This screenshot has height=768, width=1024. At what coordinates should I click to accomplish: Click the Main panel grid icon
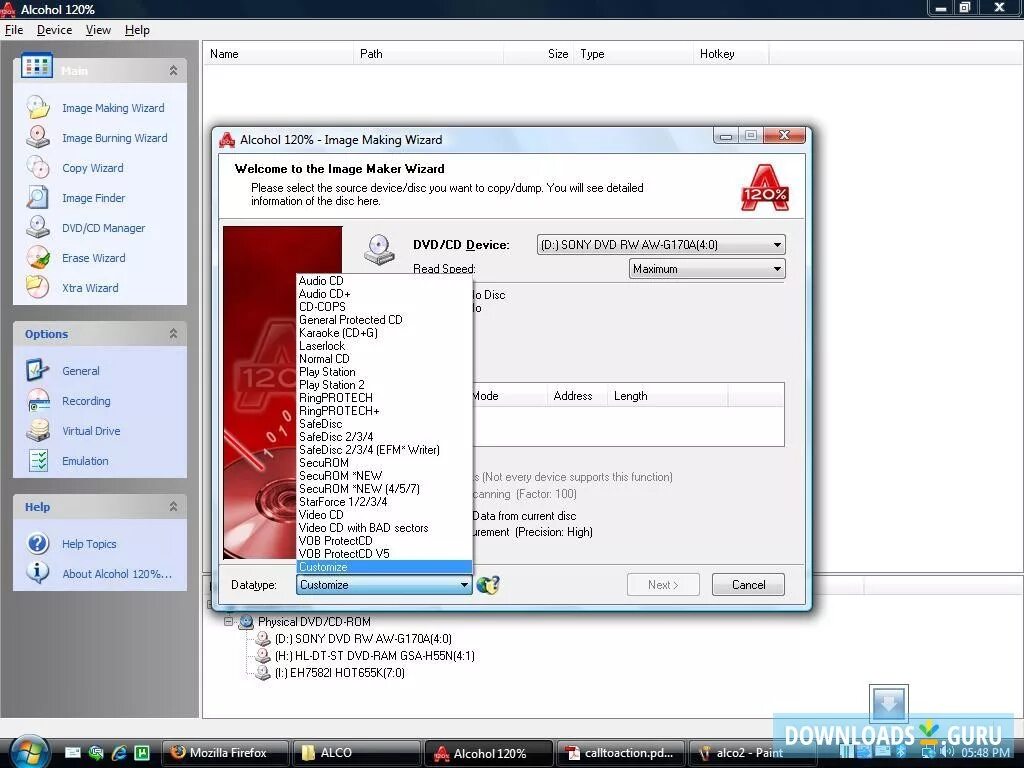[37, 66]
